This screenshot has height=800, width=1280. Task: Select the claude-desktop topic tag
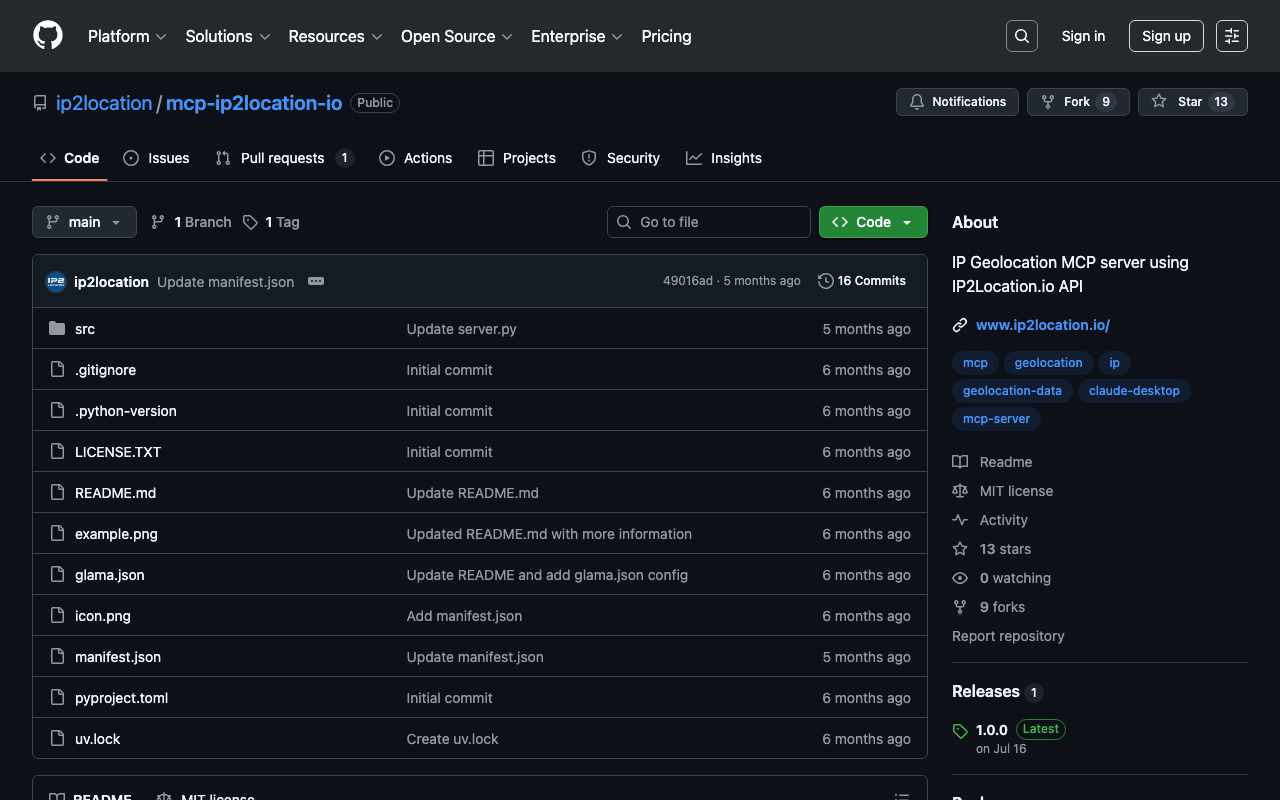tap(1133, 391)
